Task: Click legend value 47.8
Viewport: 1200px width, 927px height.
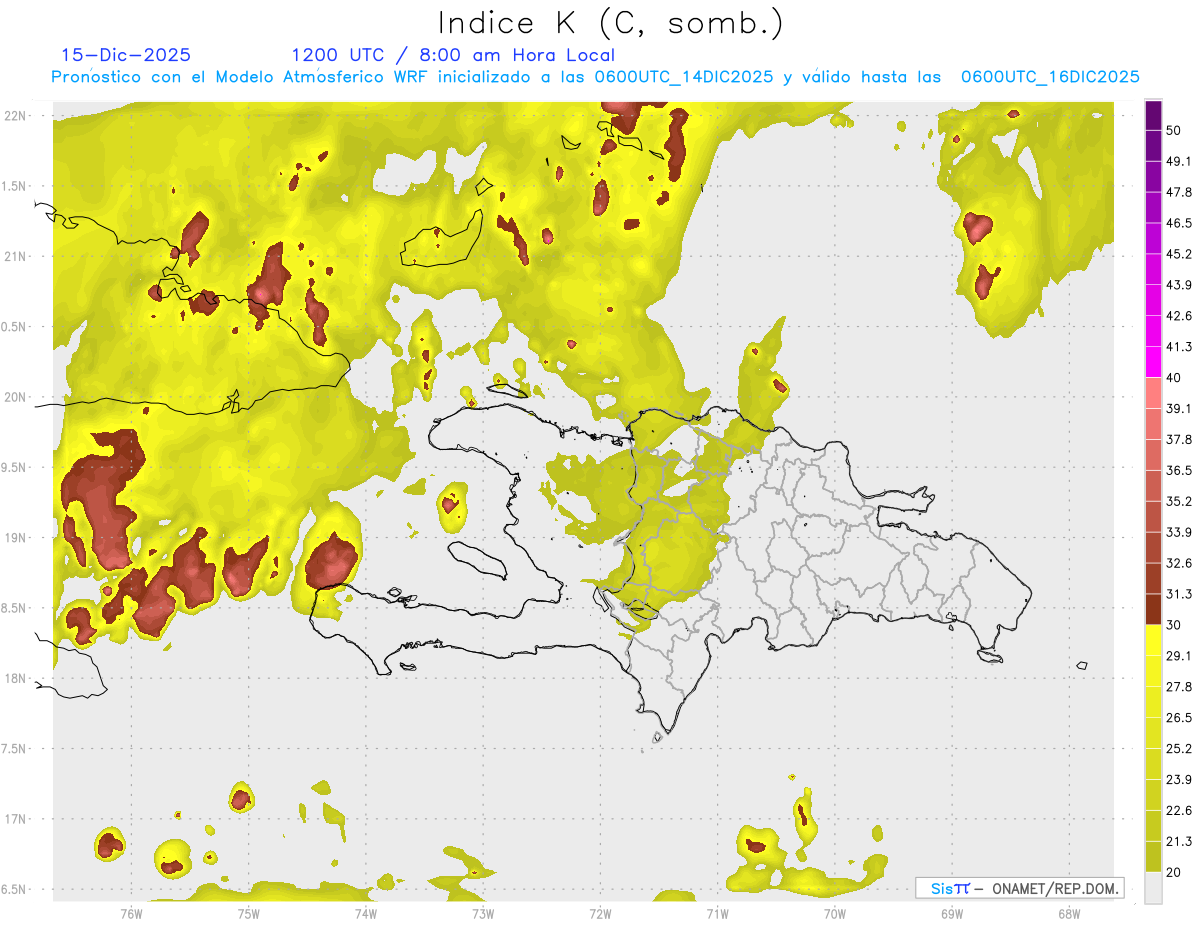Action: click(1179, 192)
